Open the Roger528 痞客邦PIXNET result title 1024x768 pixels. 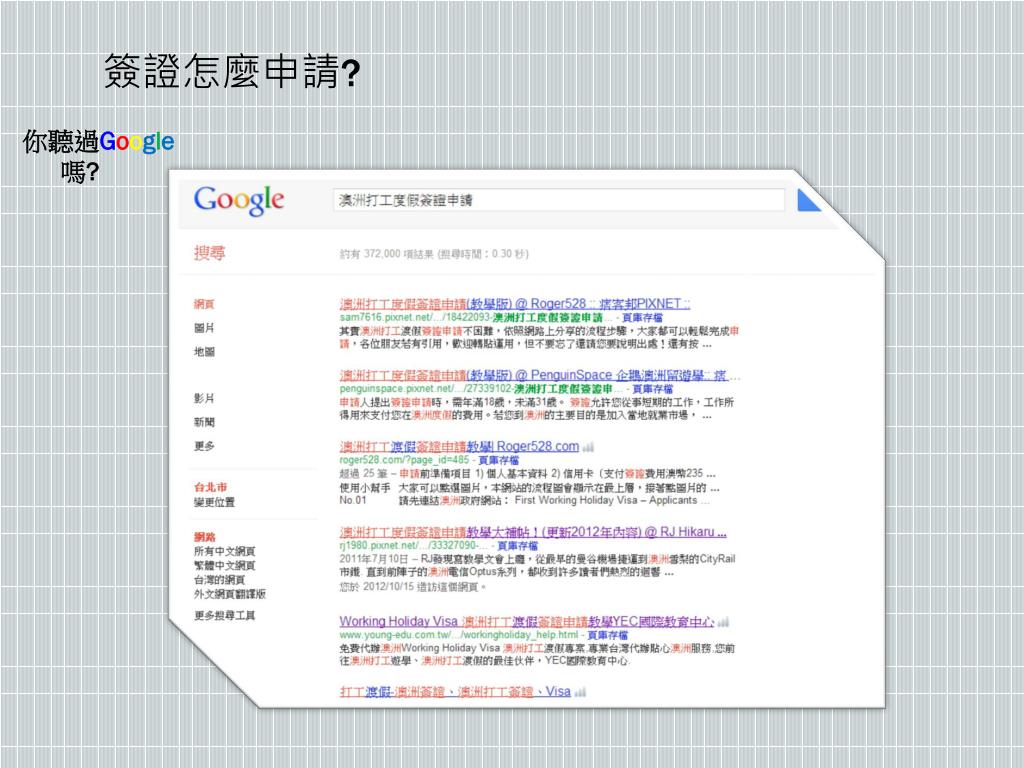[515, 304]
